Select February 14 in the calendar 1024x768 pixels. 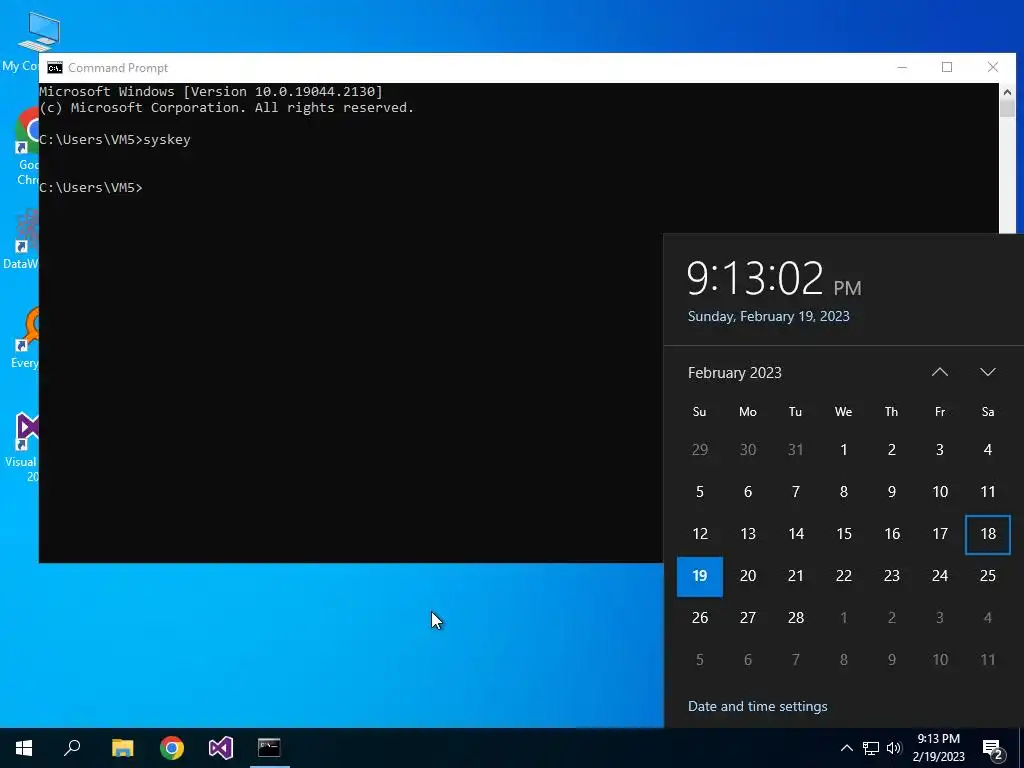pyautogui.click(x=795, y=534)
